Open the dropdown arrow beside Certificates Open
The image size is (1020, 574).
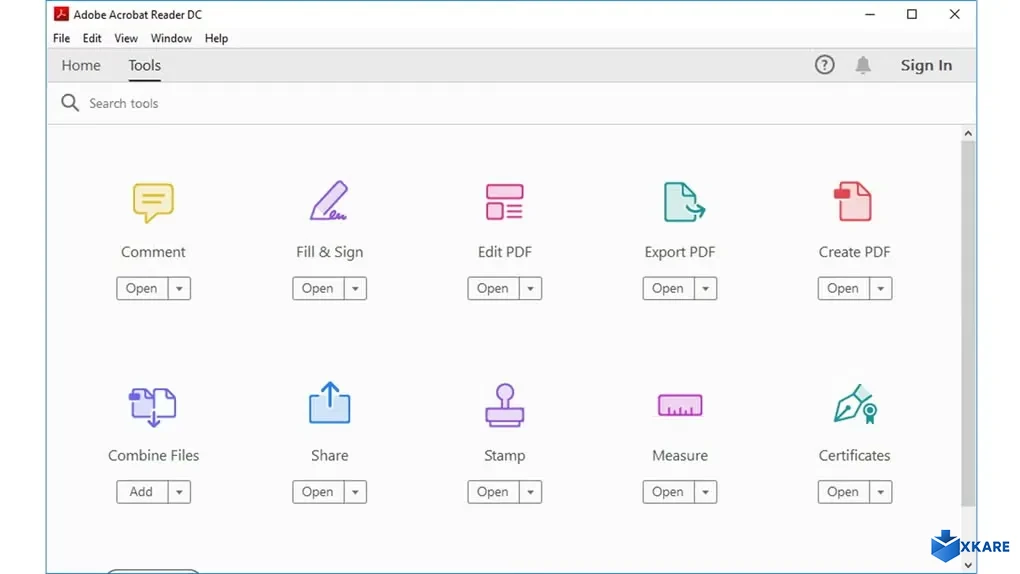tap(880, 492)
